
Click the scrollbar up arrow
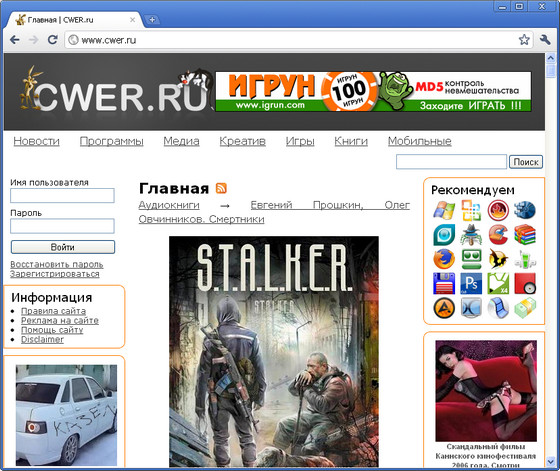(x=550, y=58)
